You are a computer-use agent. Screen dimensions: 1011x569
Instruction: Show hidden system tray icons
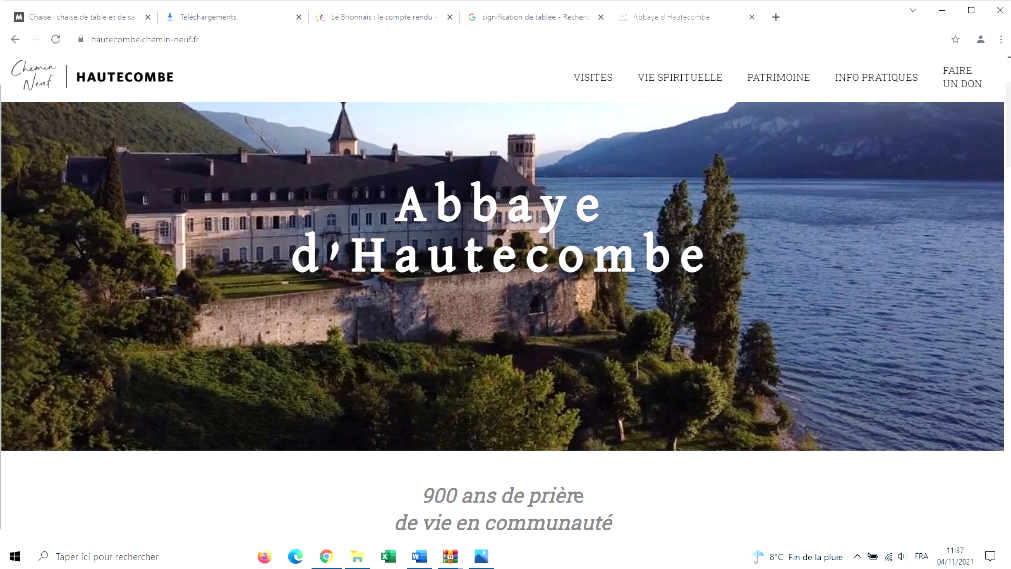coord(858,557)
